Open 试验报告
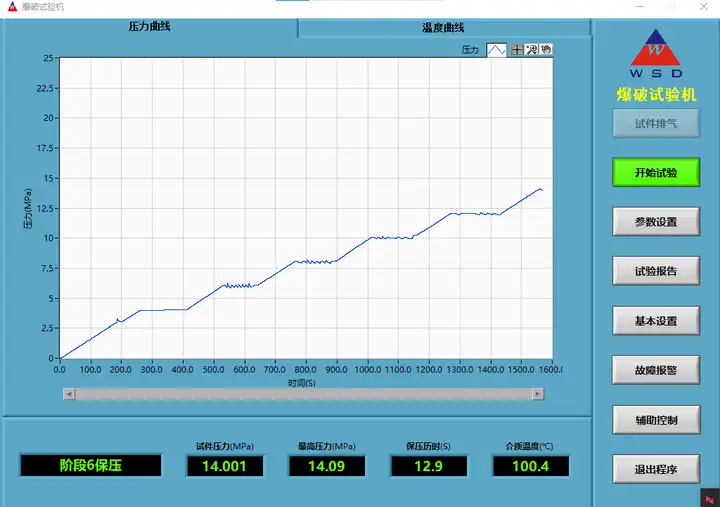Image resolution: width=720 pixels, height=507 pixels. [x=656, y=271]
